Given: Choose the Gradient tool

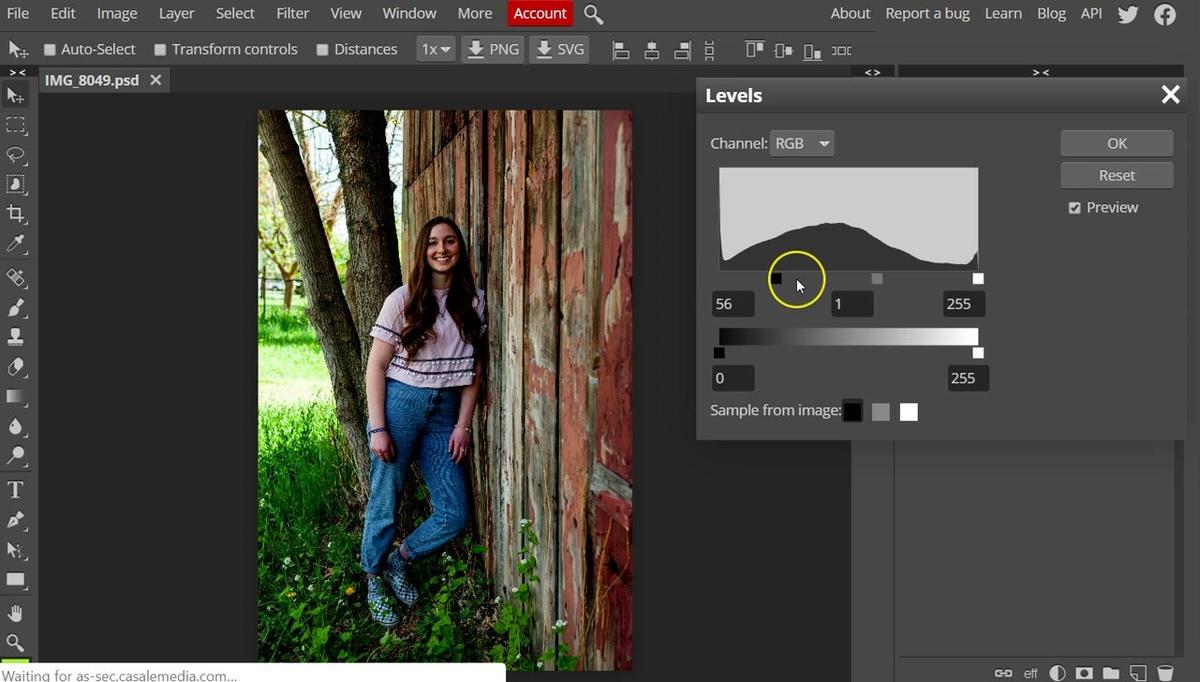Looking at the screenshot, I should (16, 396).
